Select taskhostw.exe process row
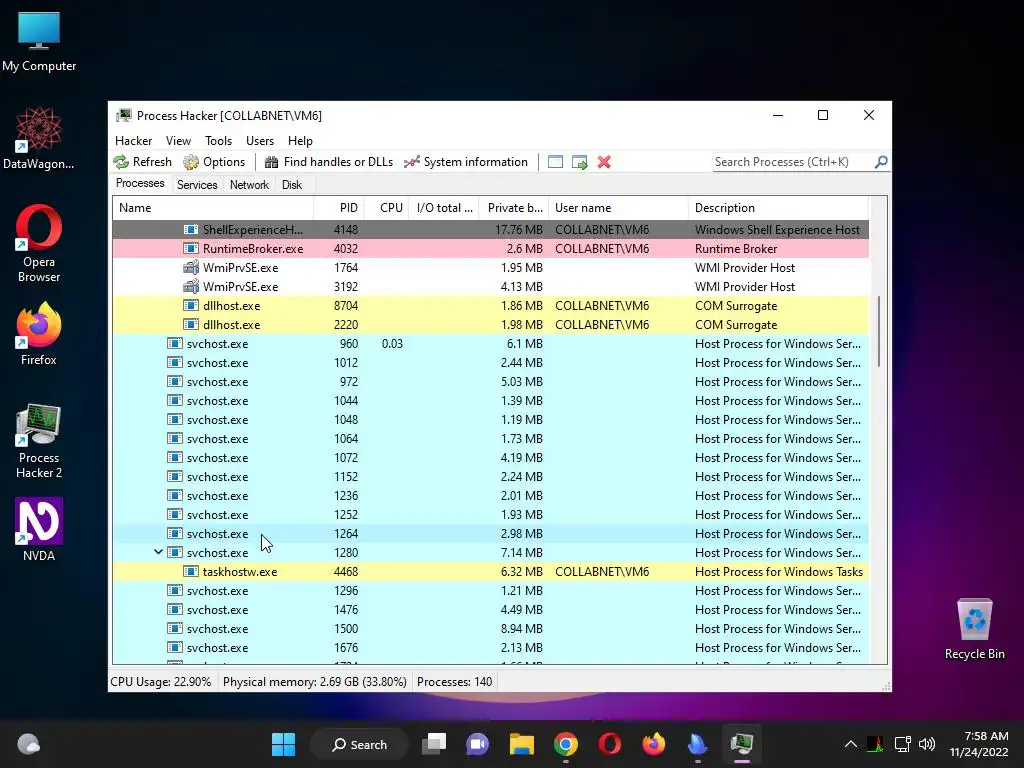Screen dimensions: 1024x768 [x=490, y=571]
